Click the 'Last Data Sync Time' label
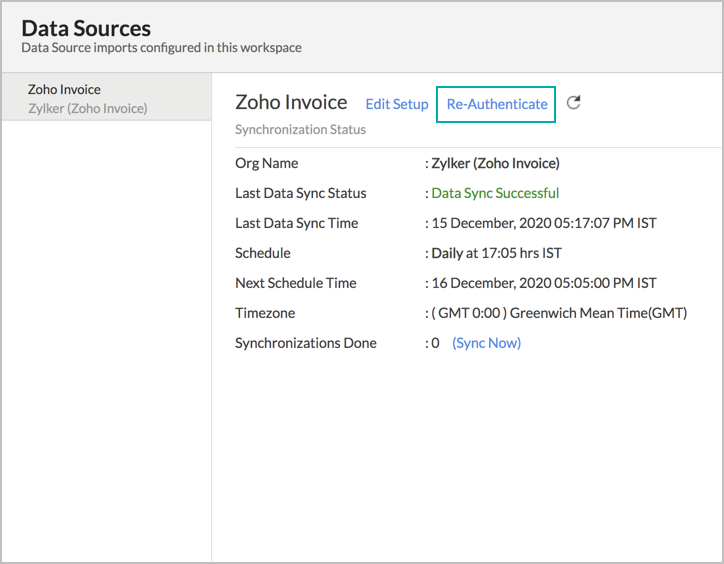 [x=296, y=223]
